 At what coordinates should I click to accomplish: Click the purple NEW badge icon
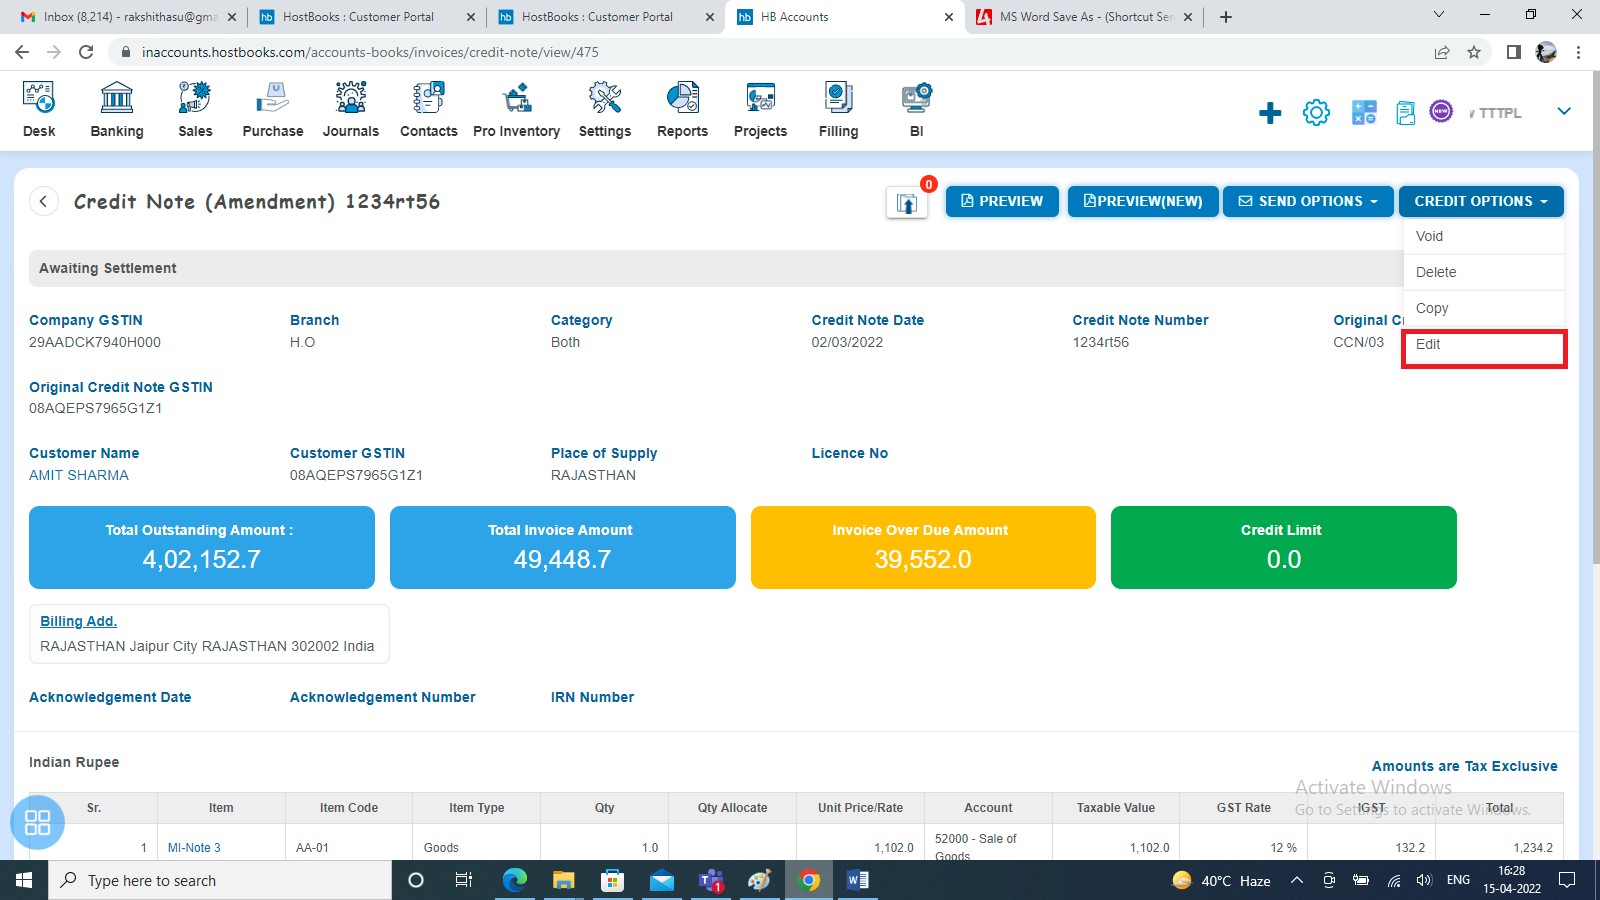click(1441, 111)
